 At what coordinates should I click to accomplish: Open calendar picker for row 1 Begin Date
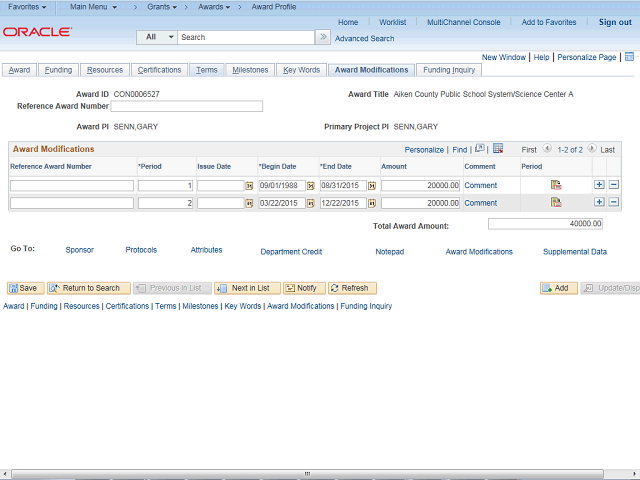coord(310,186)
